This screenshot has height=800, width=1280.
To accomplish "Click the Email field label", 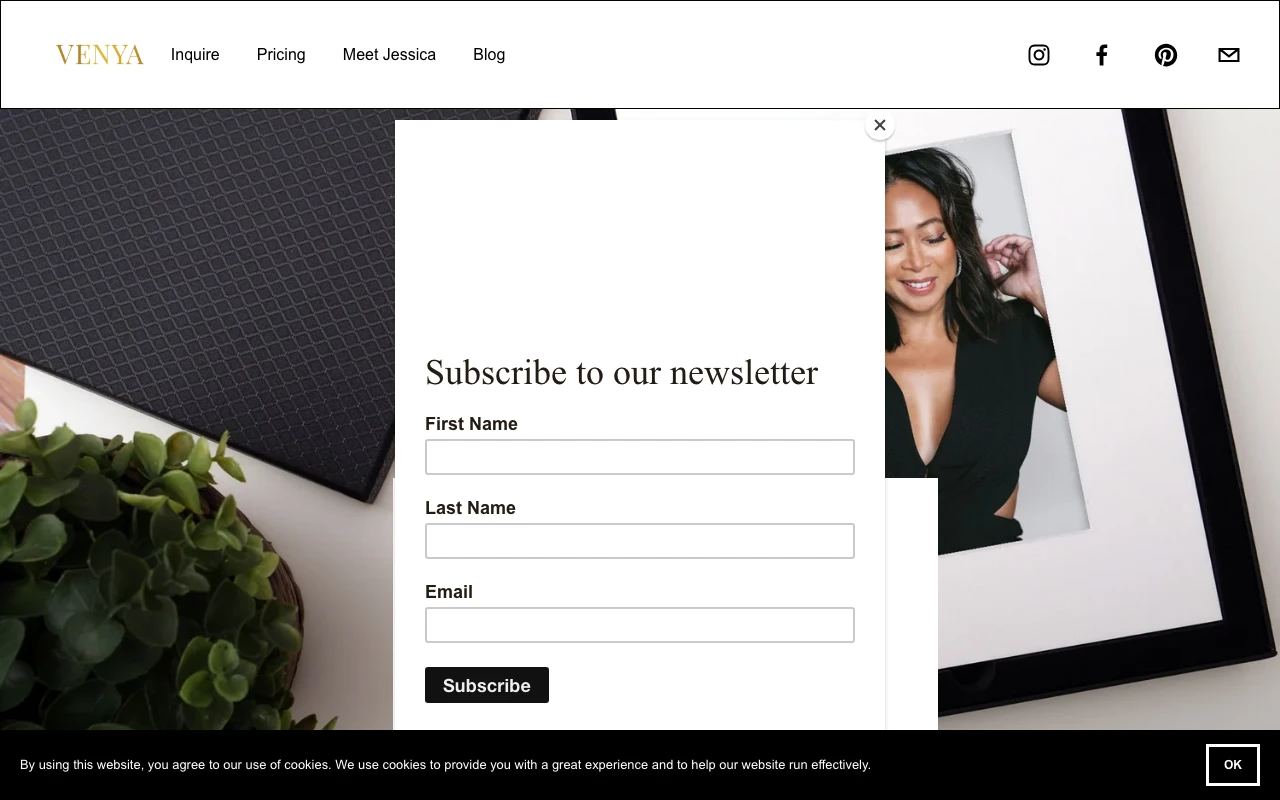I will click(x=449, y=592).
